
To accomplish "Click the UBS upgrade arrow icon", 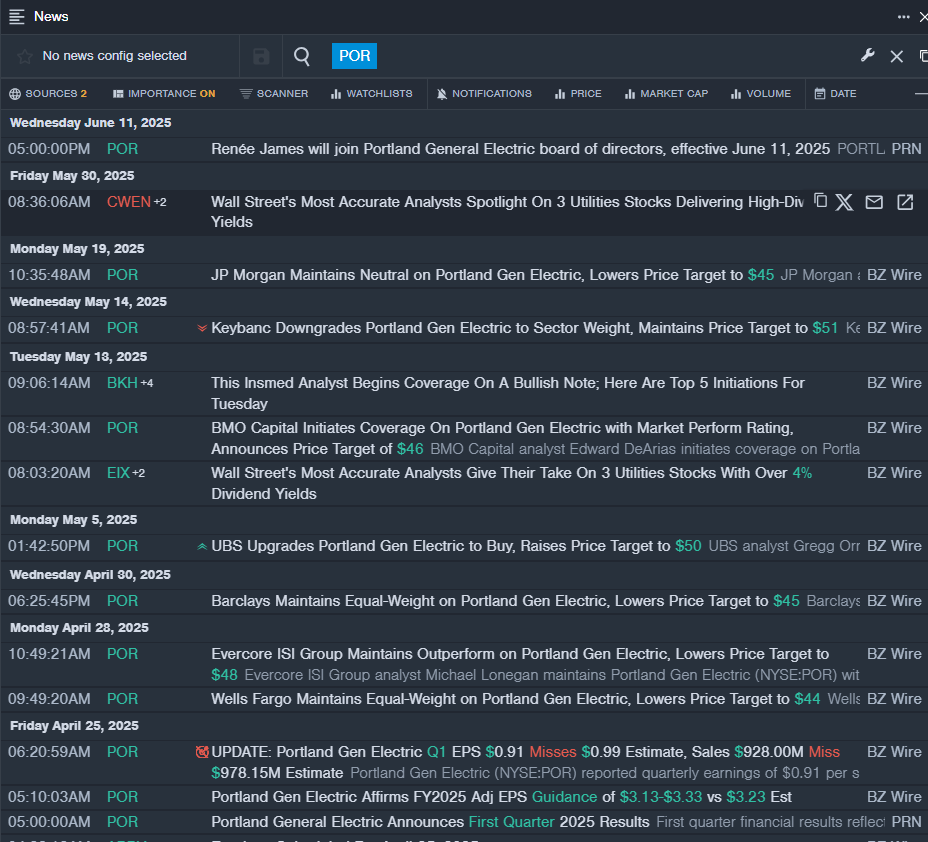I will coord(202,546).
